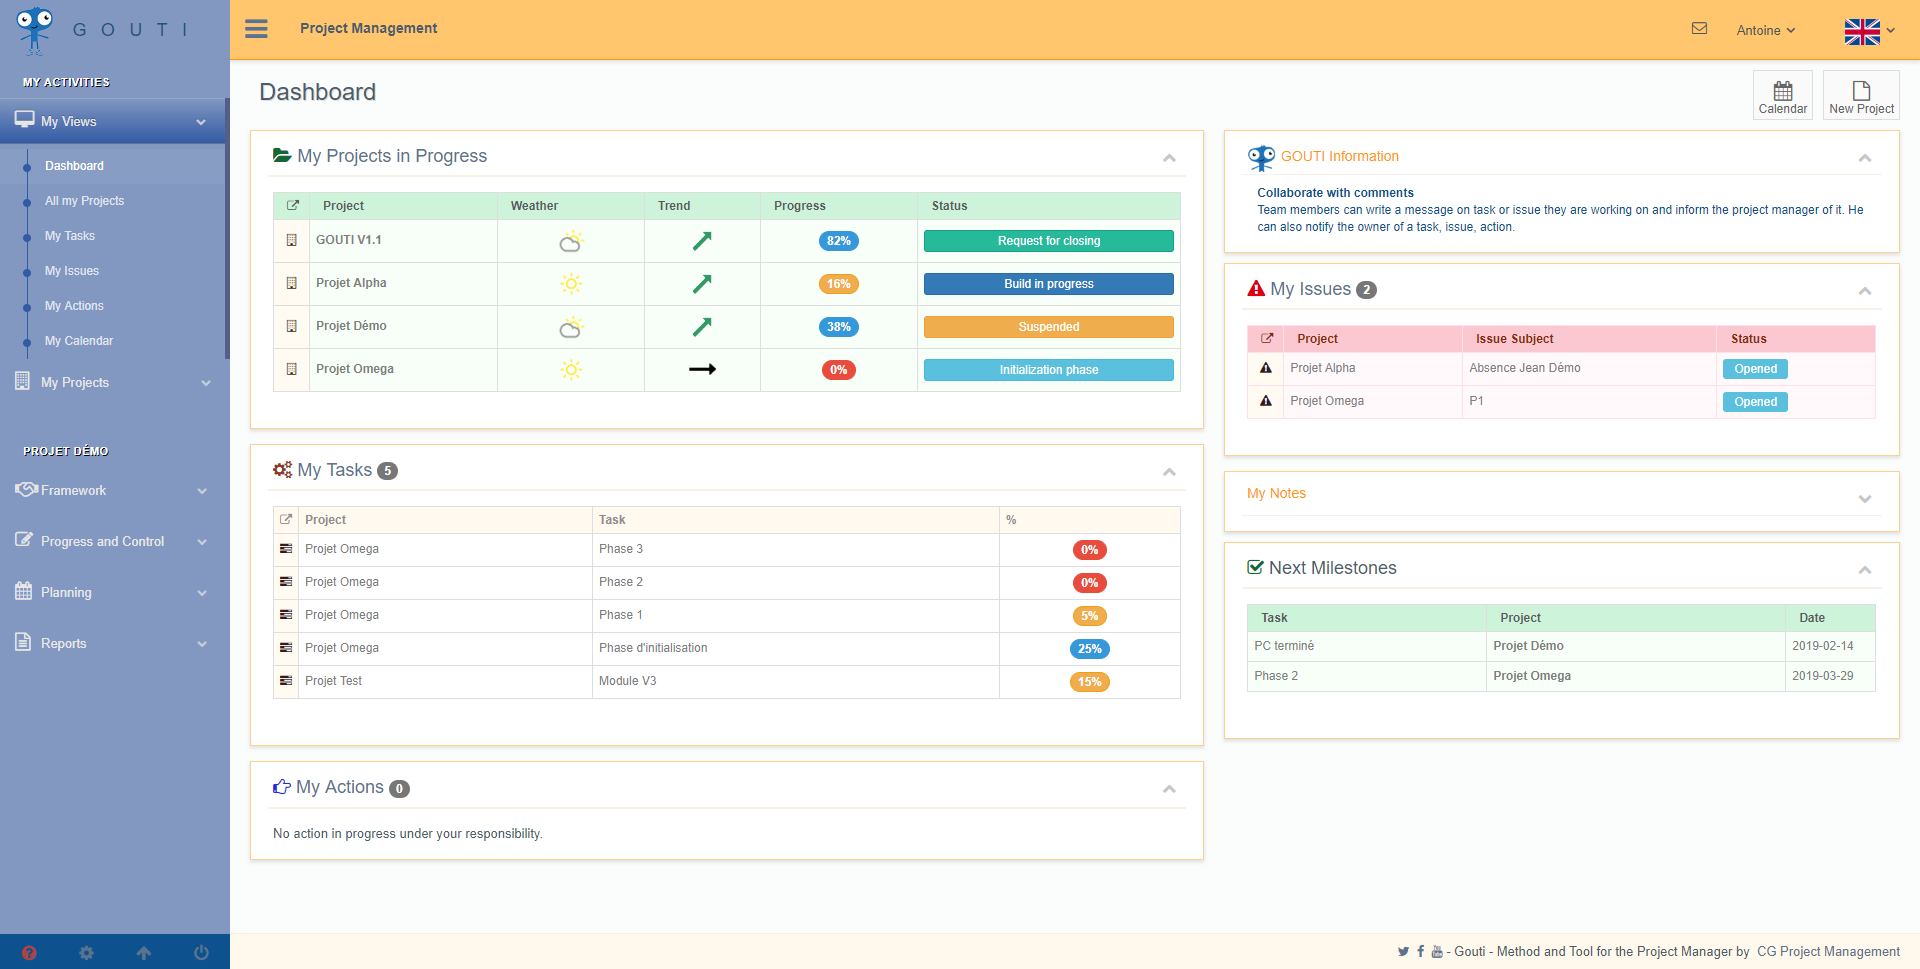Screen dimensions: 1920x969
Task: Click the Twitter icon in footer
Action: (1403, 952)
